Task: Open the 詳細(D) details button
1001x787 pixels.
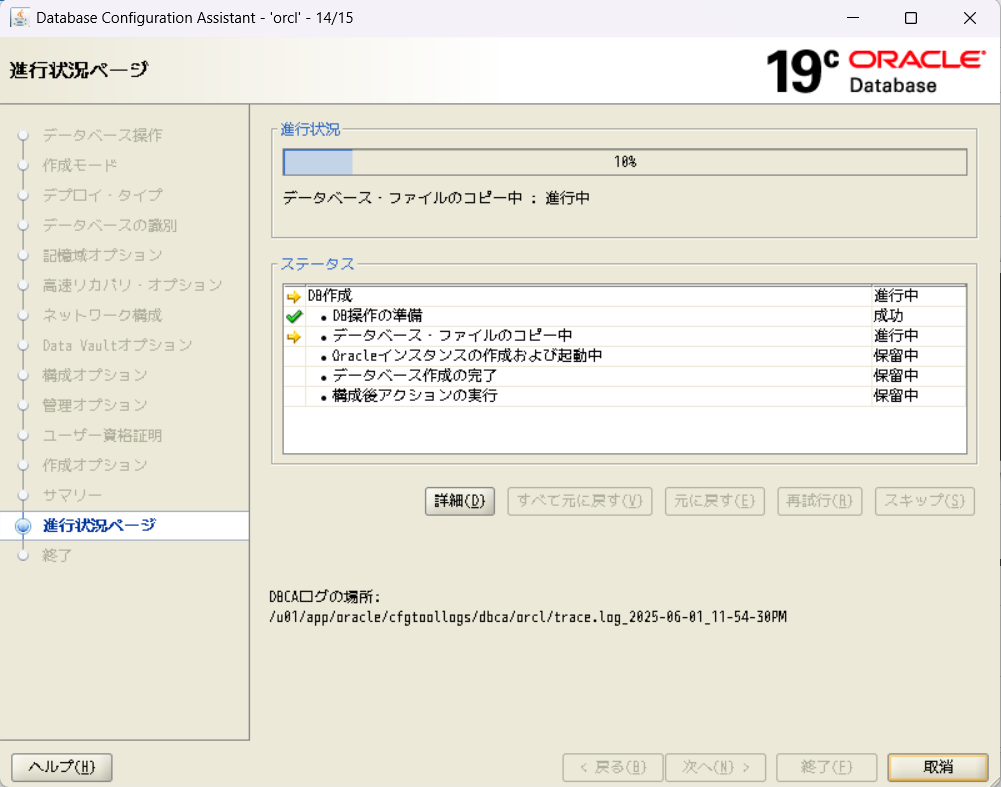Action: coord(460,501)
